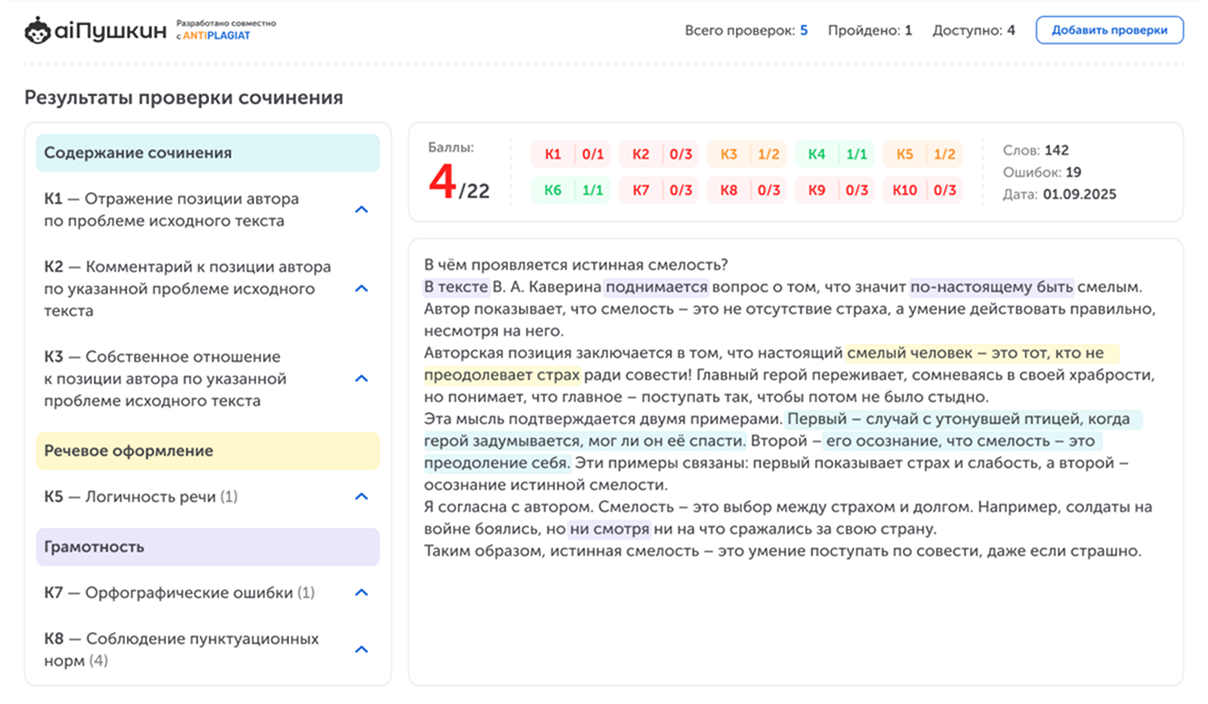Image resolution: width=1208 pixels, height=704 pixels.
Task: Collapse K8 punctuation norms chevron
Action: (362, 650)
